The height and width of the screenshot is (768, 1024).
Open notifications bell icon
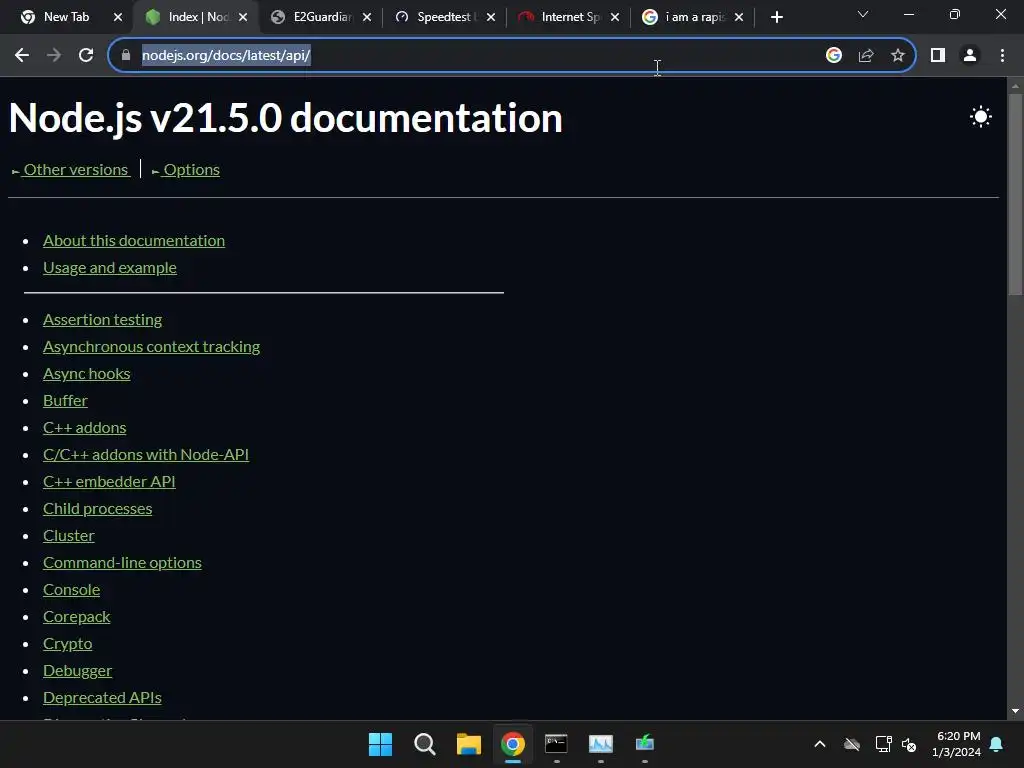997,744
